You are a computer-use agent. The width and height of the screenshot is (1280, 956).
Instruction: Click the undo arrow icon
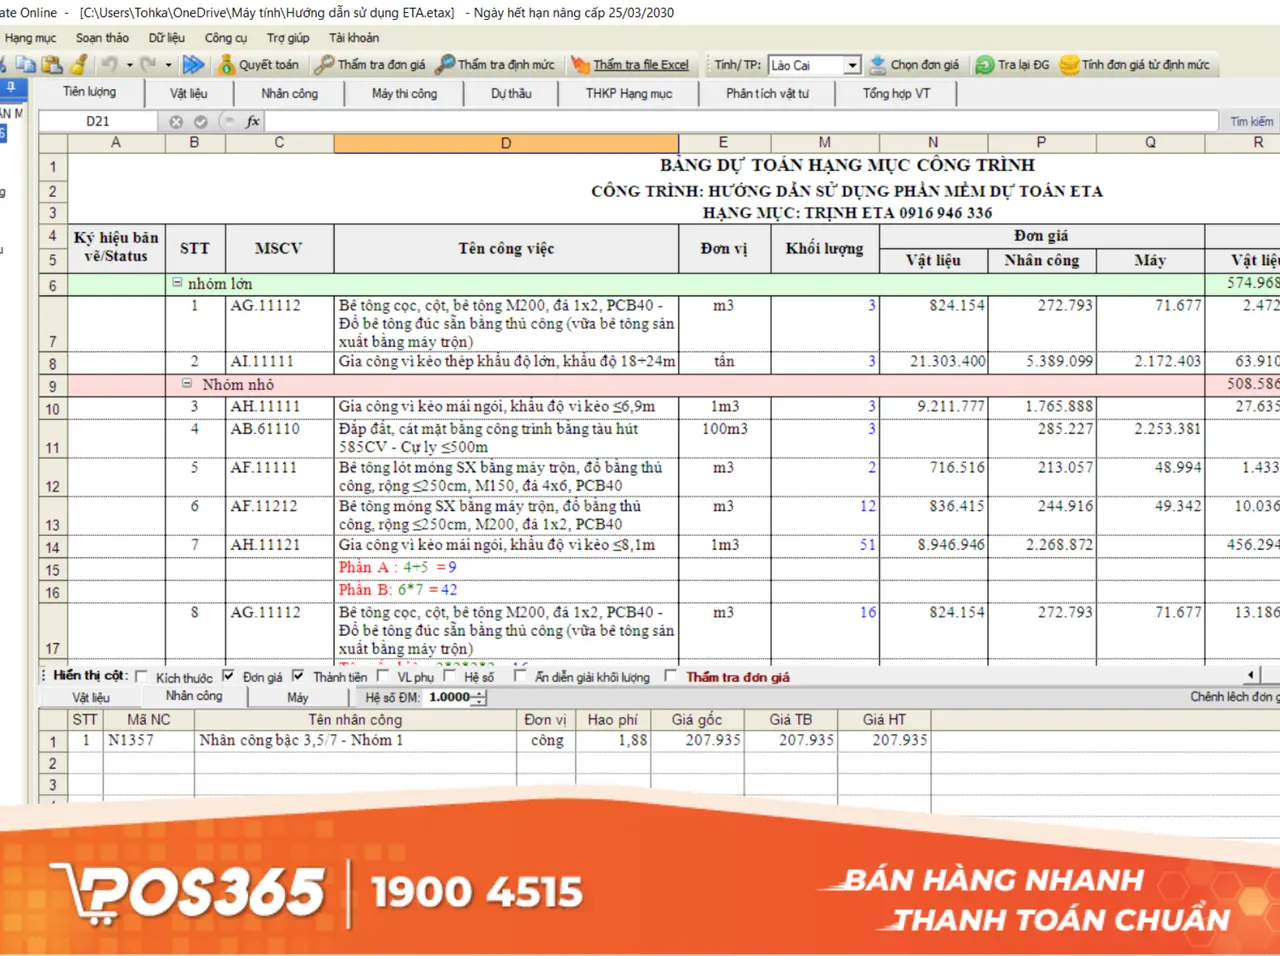109,65
